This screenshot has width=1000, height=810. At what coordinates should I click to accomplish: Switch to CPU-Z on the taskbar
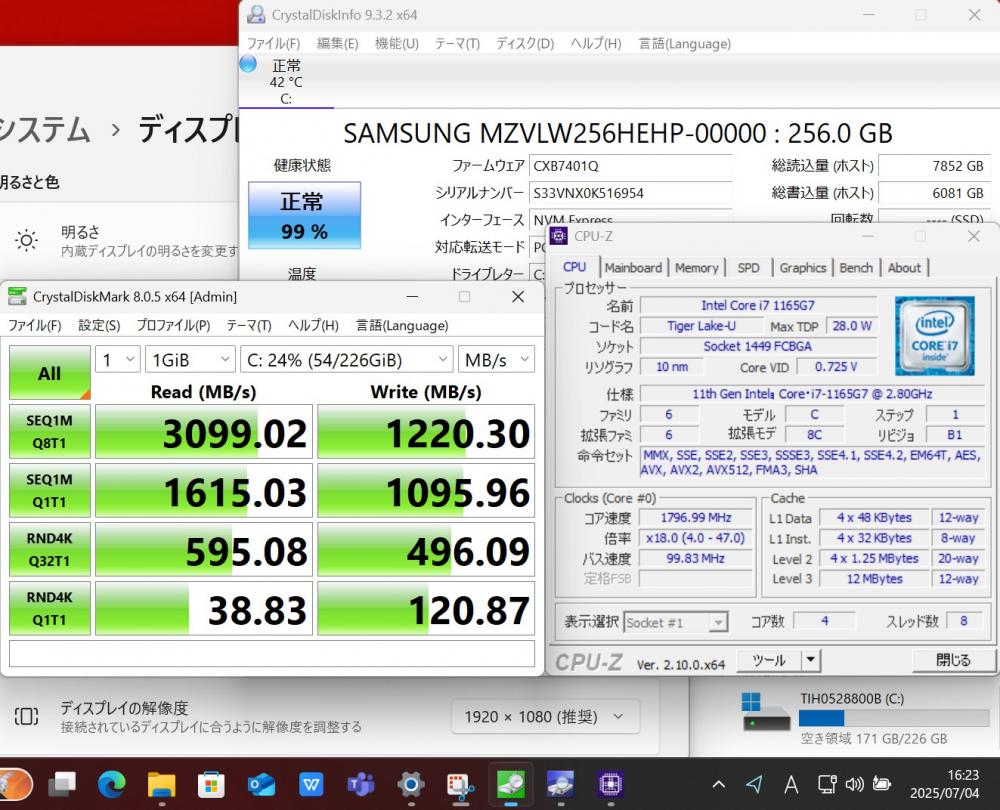[610, 784]
